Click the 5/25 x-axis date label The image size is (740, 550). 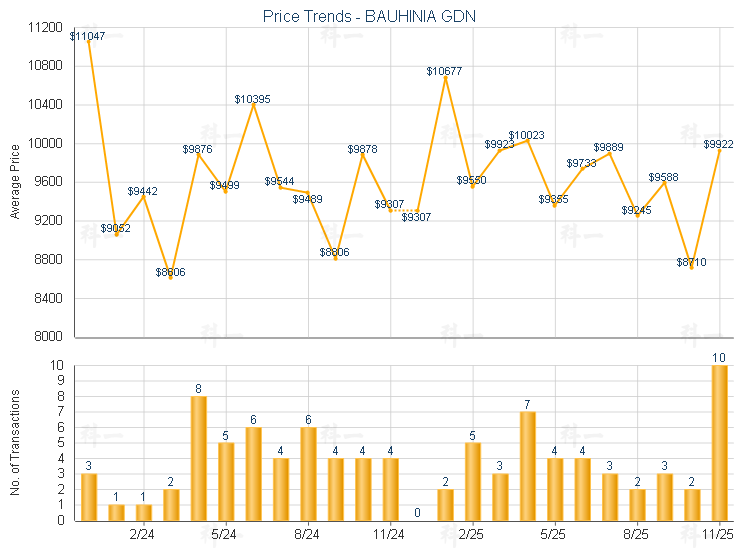(555, 535)
